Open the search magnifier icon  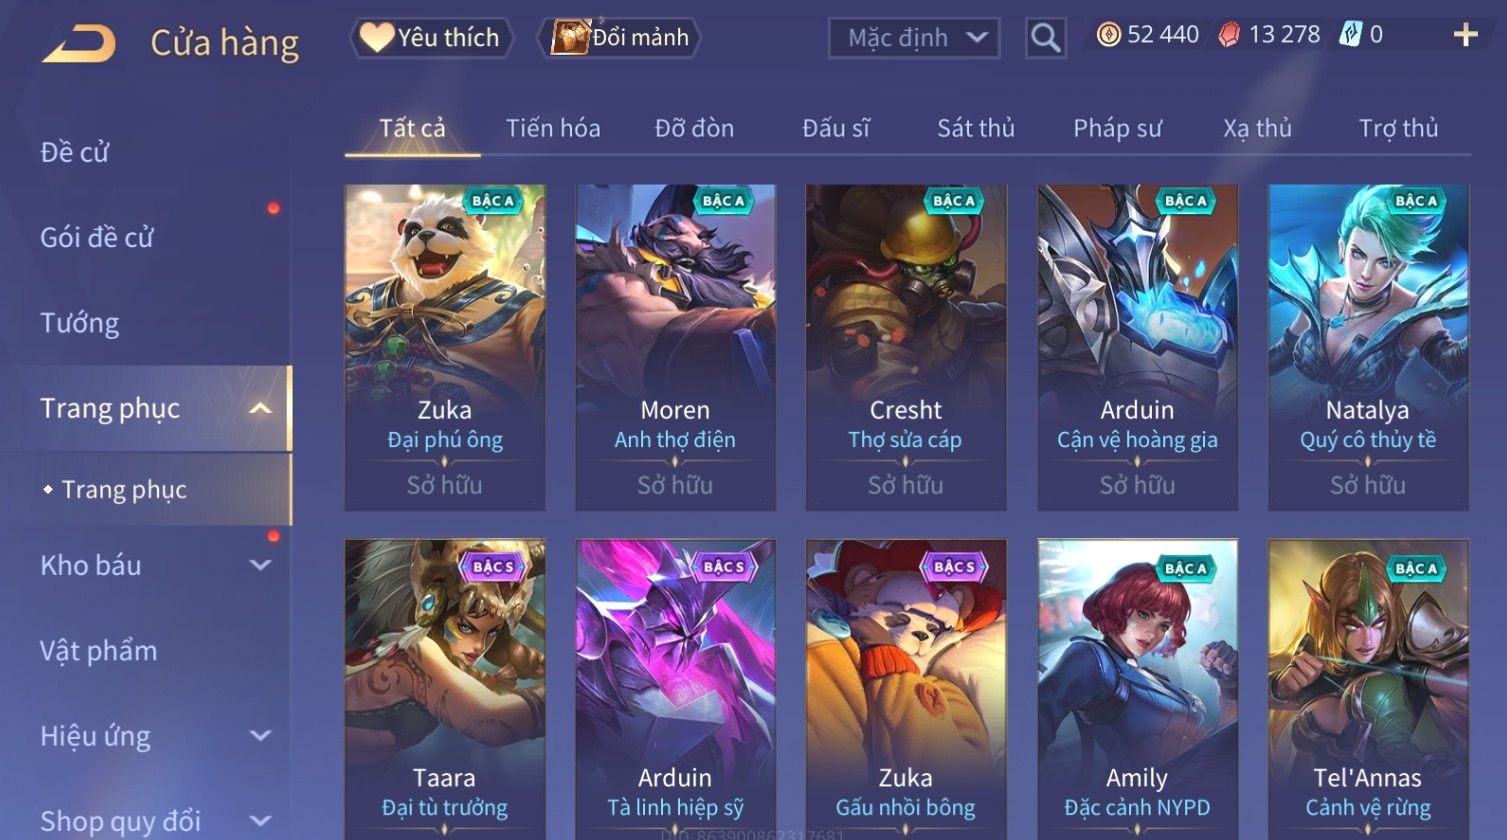1045,38
